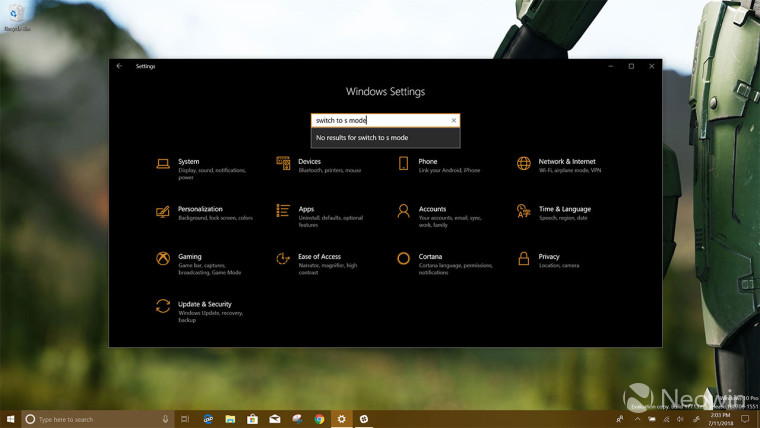Open the Accounts person icon
This screenshot has width=760, height=428.
(x=403, y=211)
